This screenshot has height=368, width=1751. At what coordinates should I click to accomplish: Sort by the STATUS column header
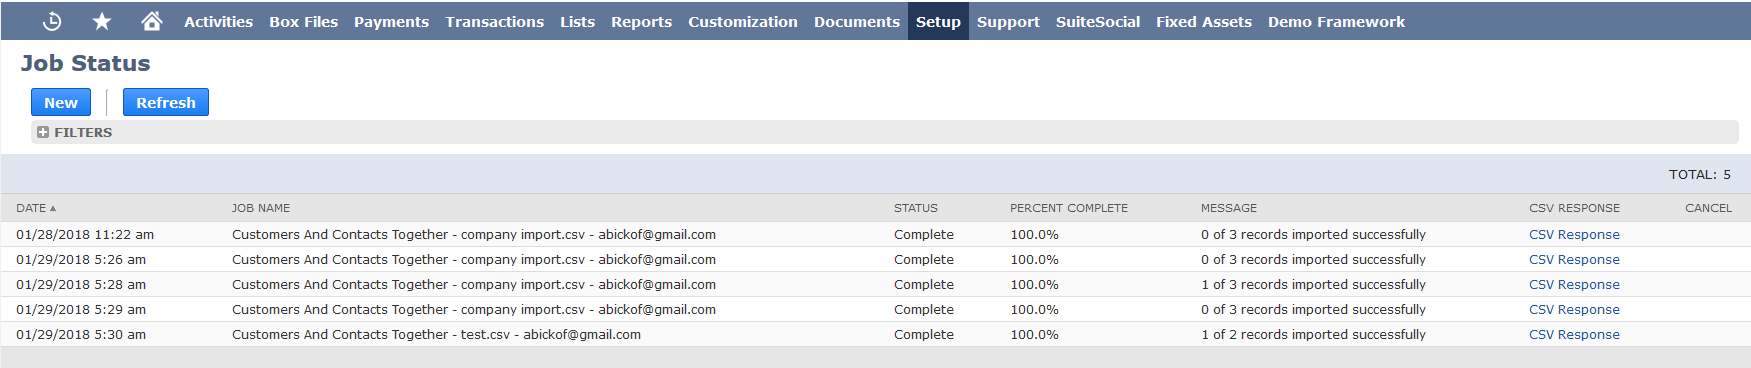[916, 208]
